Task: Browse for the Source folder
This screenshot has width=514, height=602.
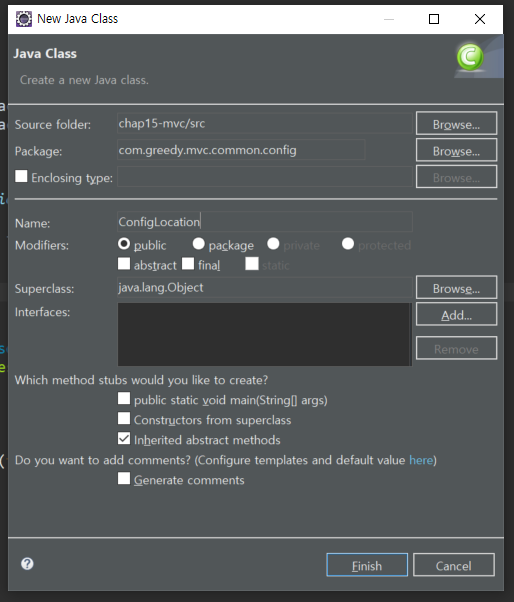Action: coord(456,123)
